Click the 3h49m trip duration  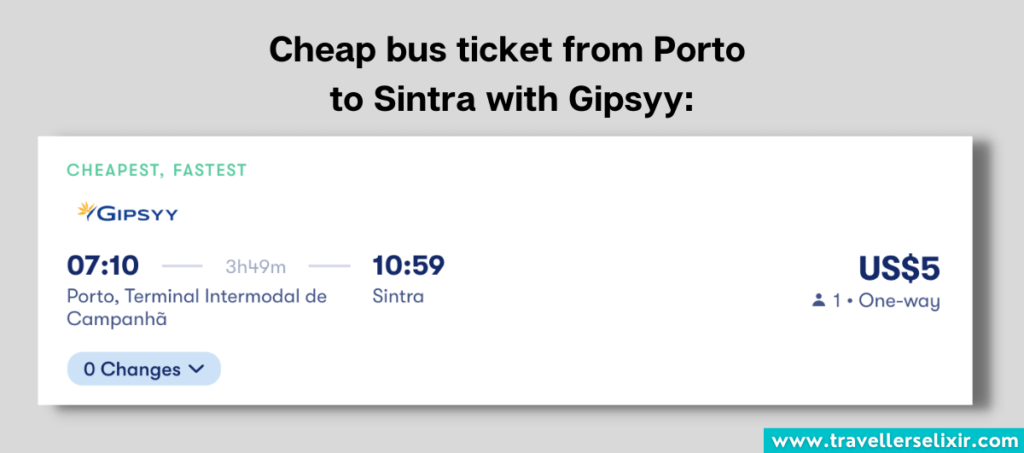coord(255,267)
